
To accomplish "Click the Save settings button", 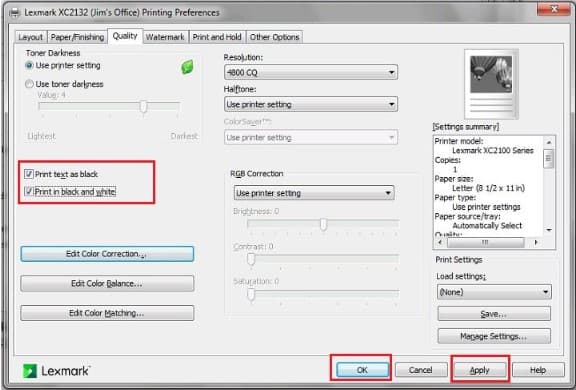I will 494,314.
